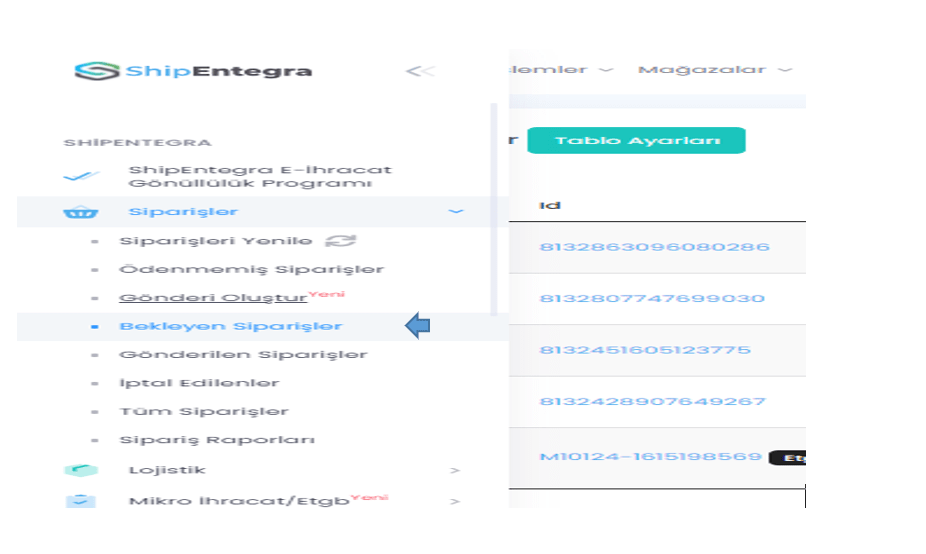Viewport: 926px width, 554px height.
Task: Click the checkmark icon beside E-İhracat program
Action: (81, 176)
